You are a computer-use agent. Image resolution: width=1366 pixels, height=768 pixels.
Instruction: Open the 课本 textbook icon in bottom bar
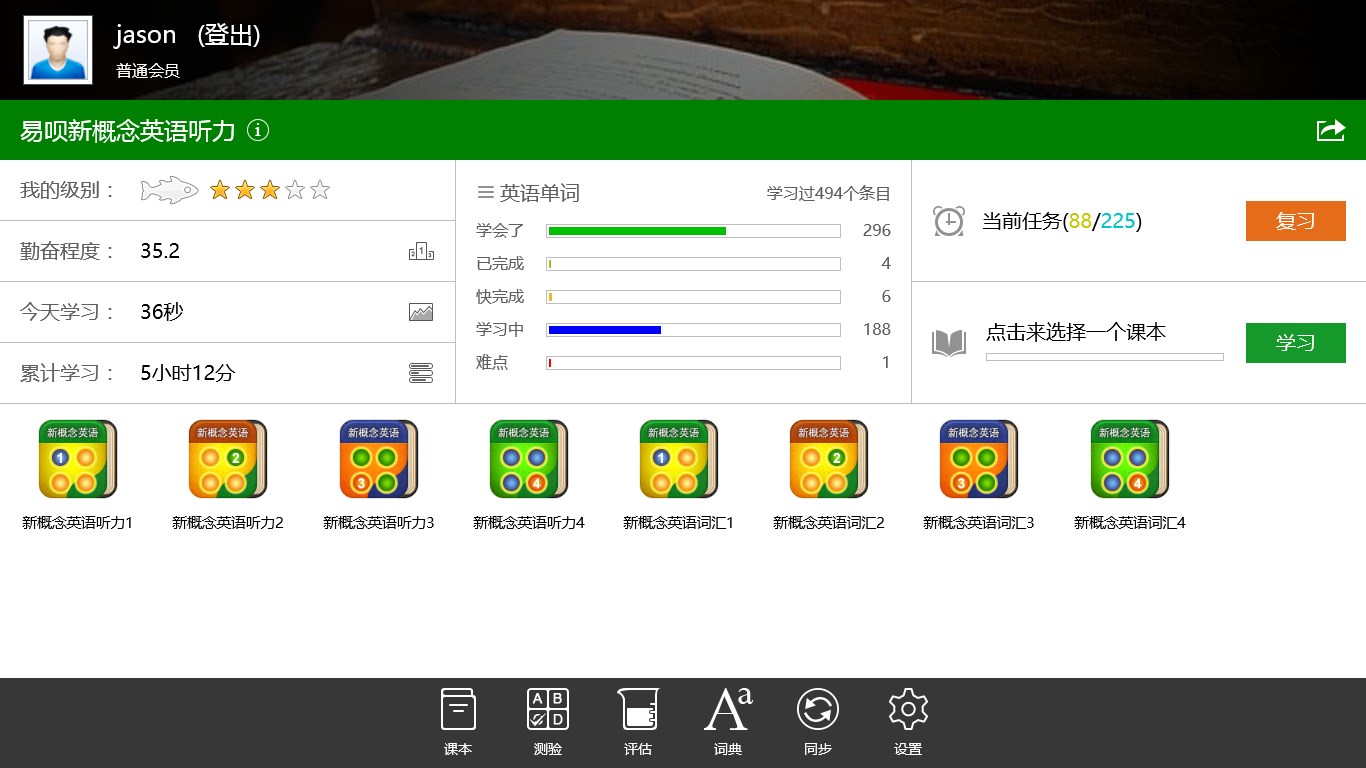click(458, 711)
